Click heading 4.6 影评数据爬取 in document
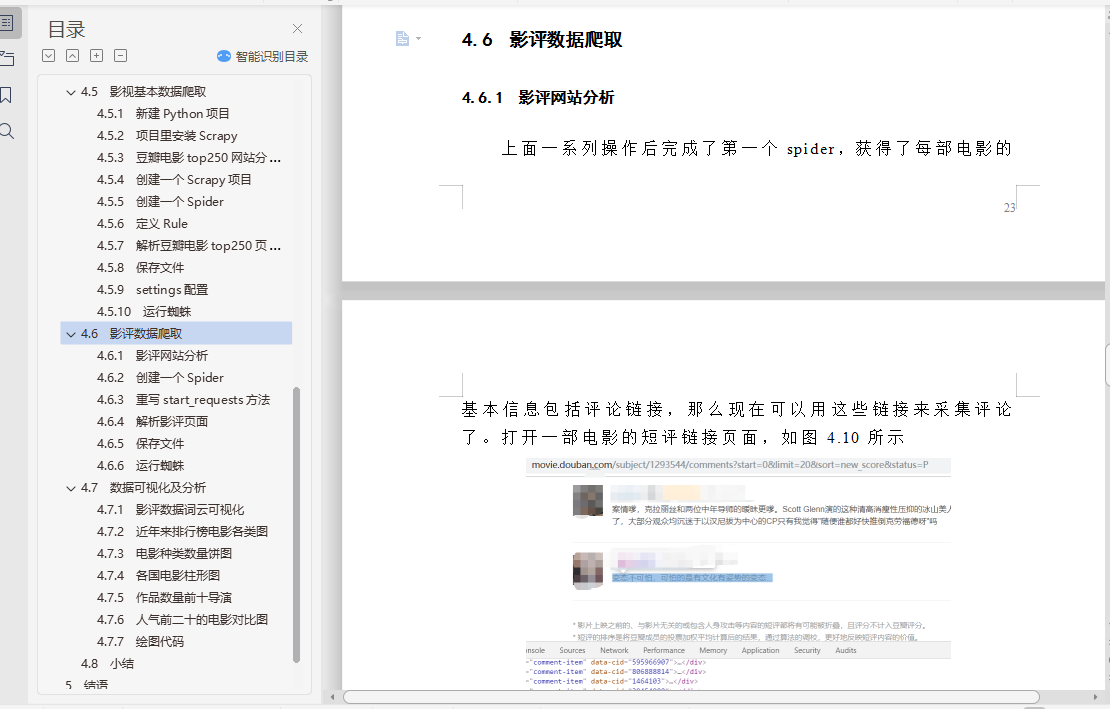Viewport: 1110px width, 709px height. pyautogui.click(x=542, y=40)
